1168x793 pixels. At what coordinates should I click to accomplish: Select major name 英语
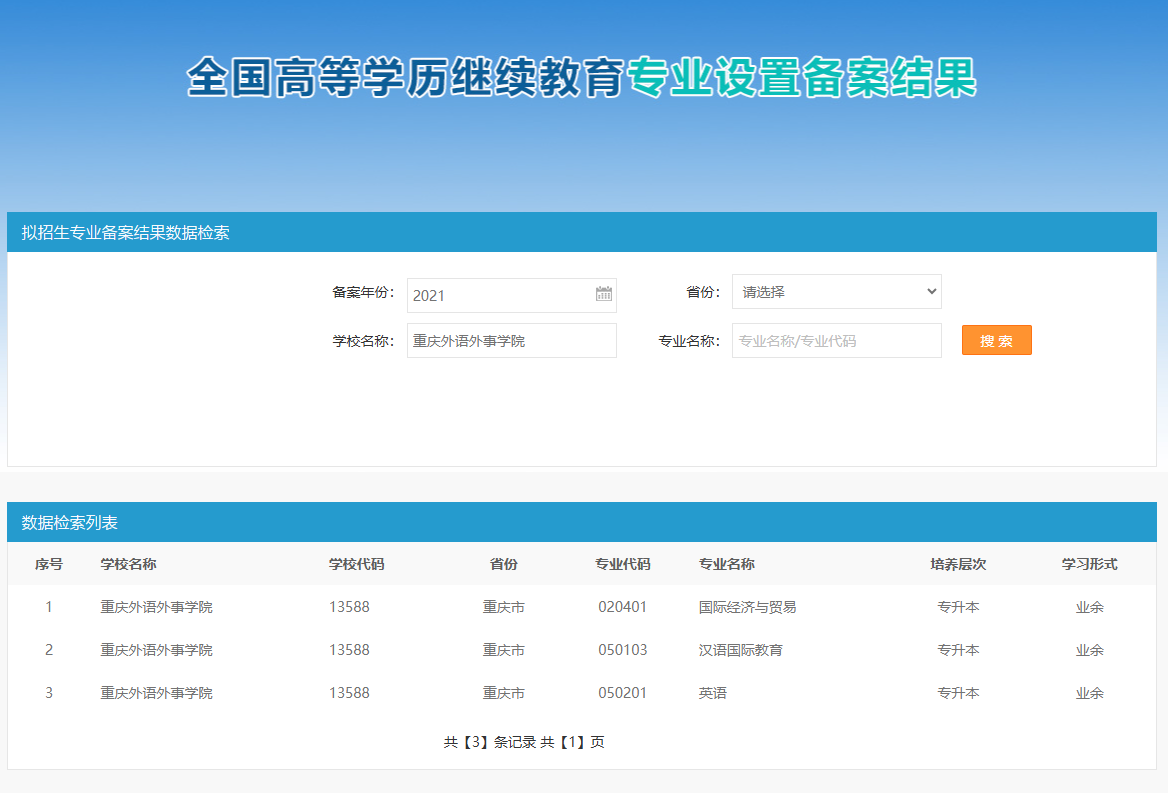point(712,693)
